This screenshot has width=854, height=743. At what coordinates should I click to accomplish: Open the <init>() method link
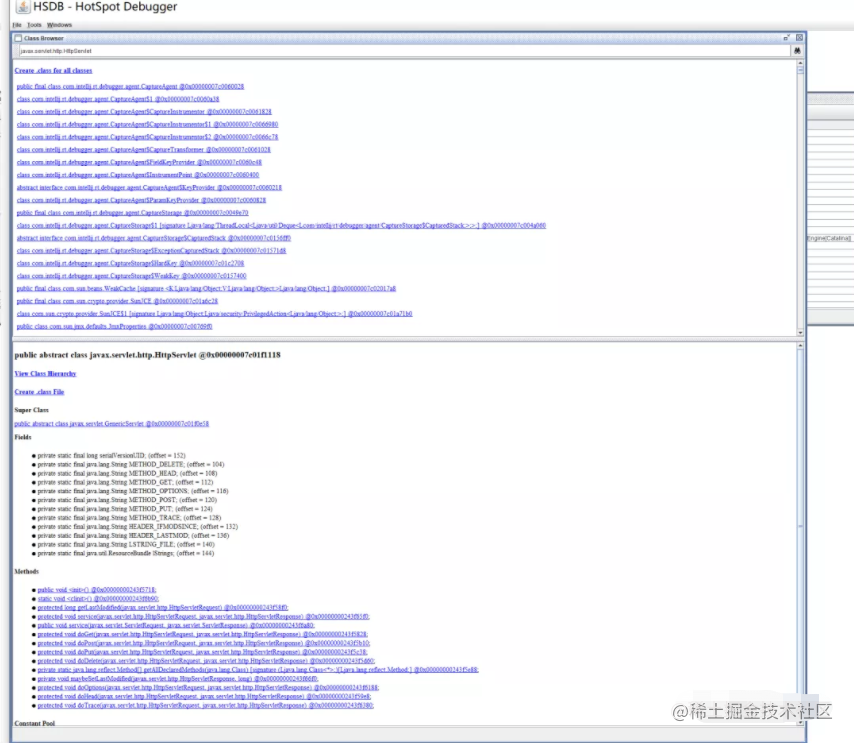coord(97,589)
